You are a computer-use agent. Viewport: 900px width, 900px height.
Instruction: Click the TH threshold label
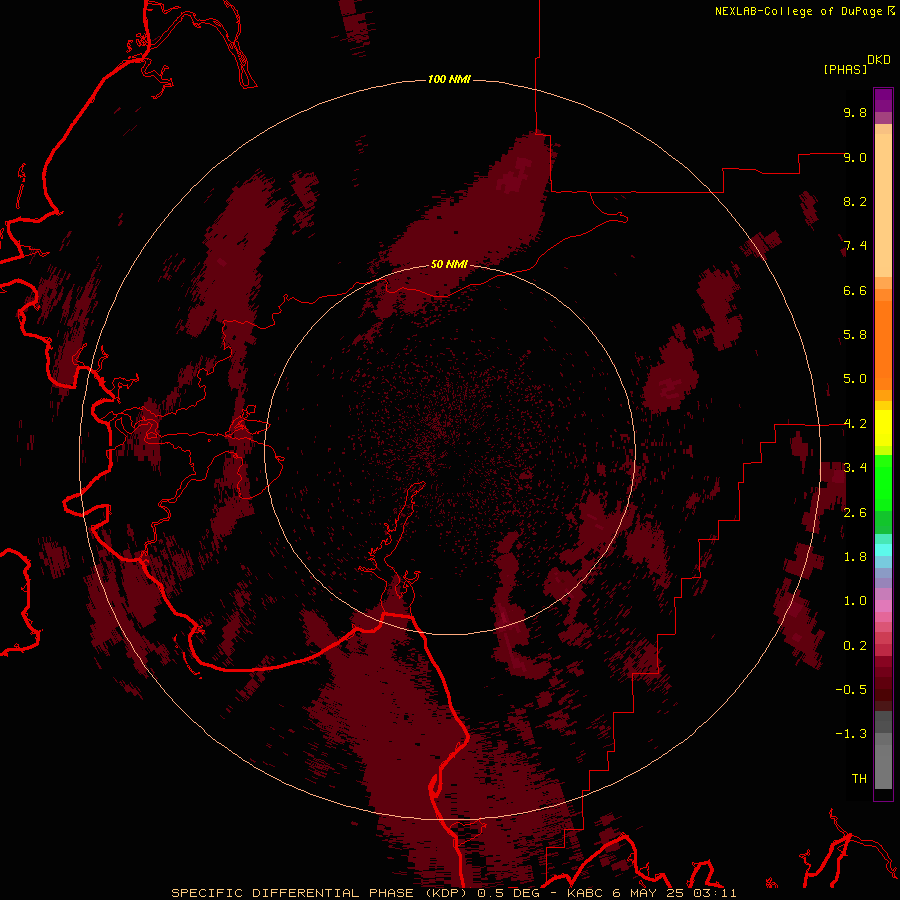(x=859, y=779)
